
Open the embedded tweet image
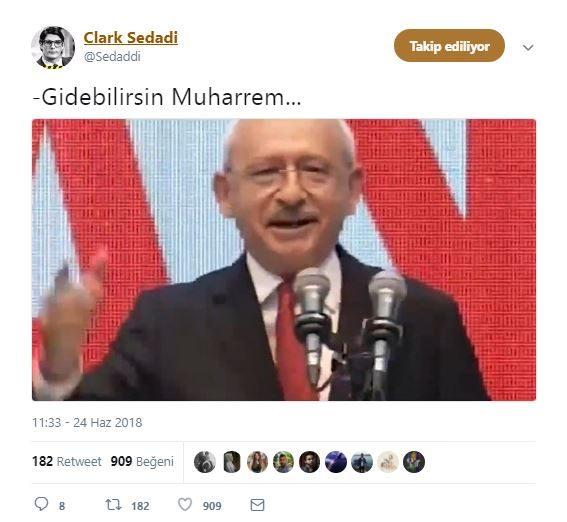[284, 260]
